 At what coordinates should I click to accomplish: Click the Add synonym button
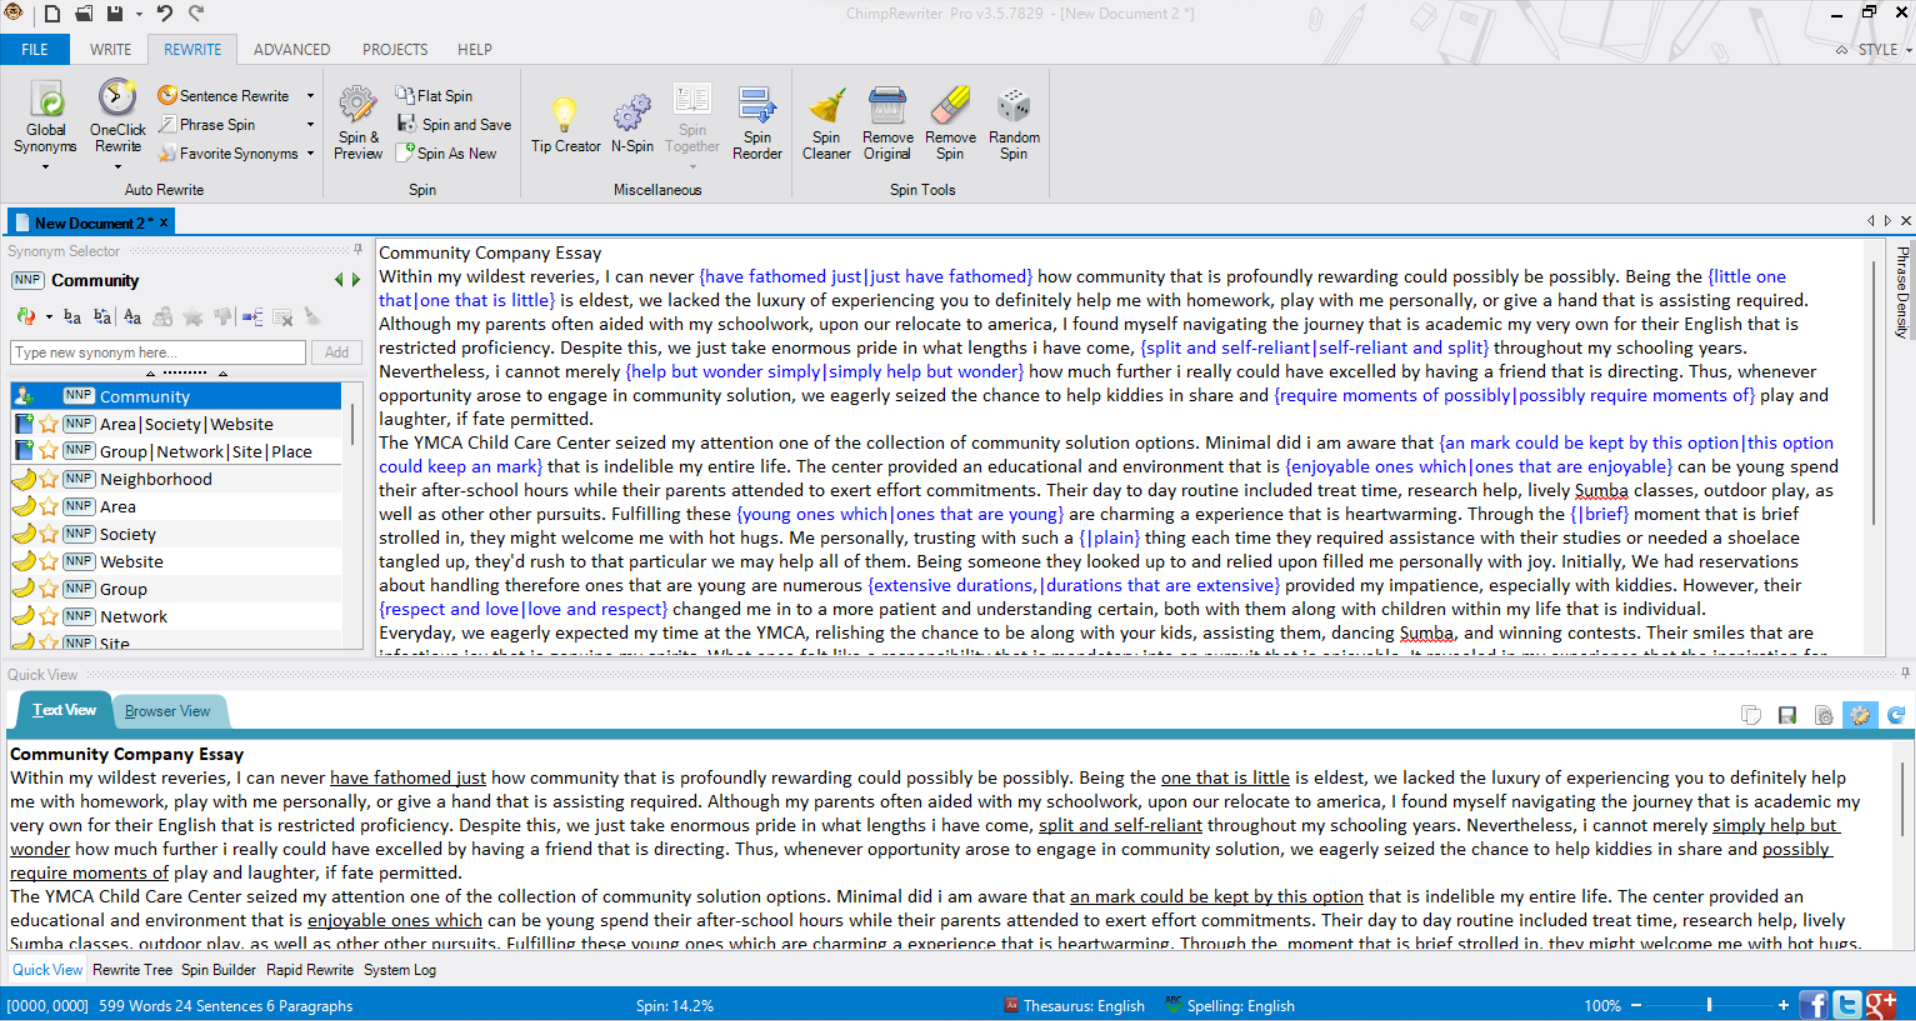[x=336, y=352]
